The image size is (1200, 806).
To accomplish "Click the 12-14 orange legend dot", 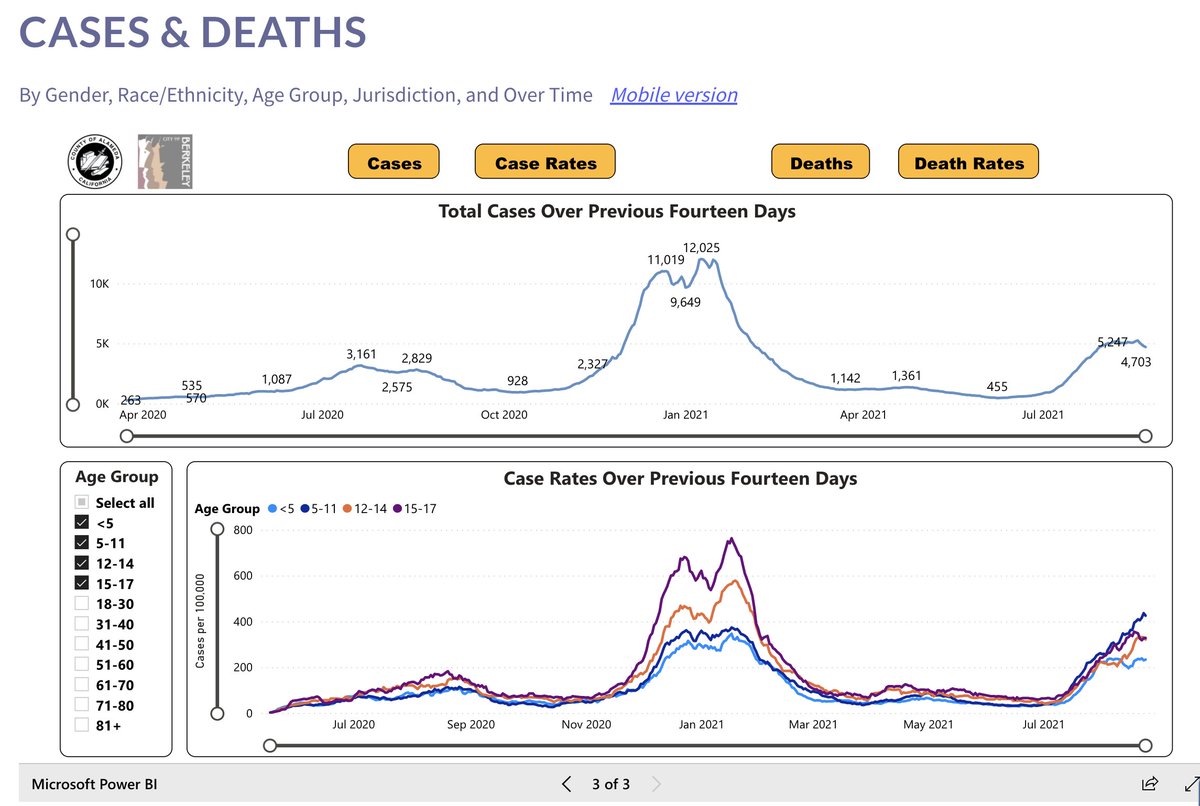I will coord(348,509).
